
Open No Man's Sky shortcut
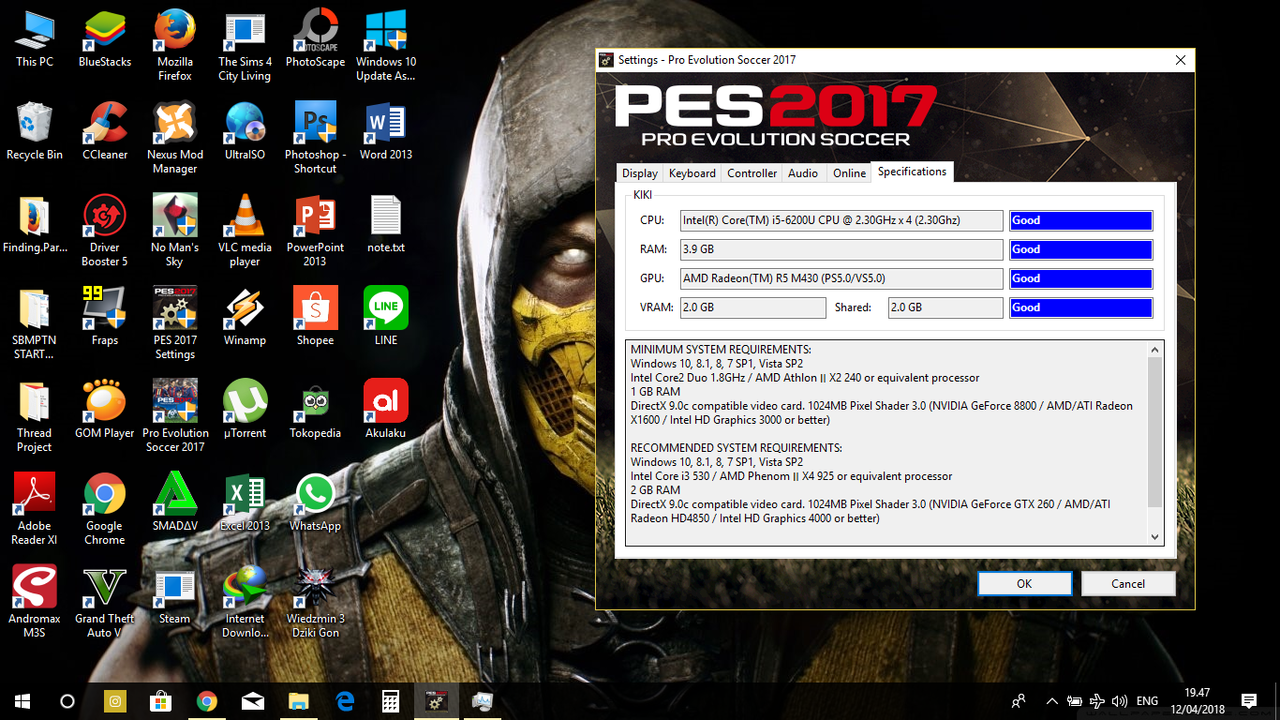pos(175,232)
